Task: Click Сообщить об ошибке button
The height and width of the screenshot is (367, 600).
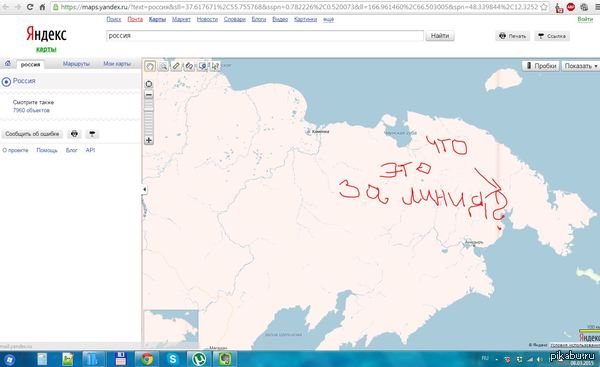Action: [32, 134]
